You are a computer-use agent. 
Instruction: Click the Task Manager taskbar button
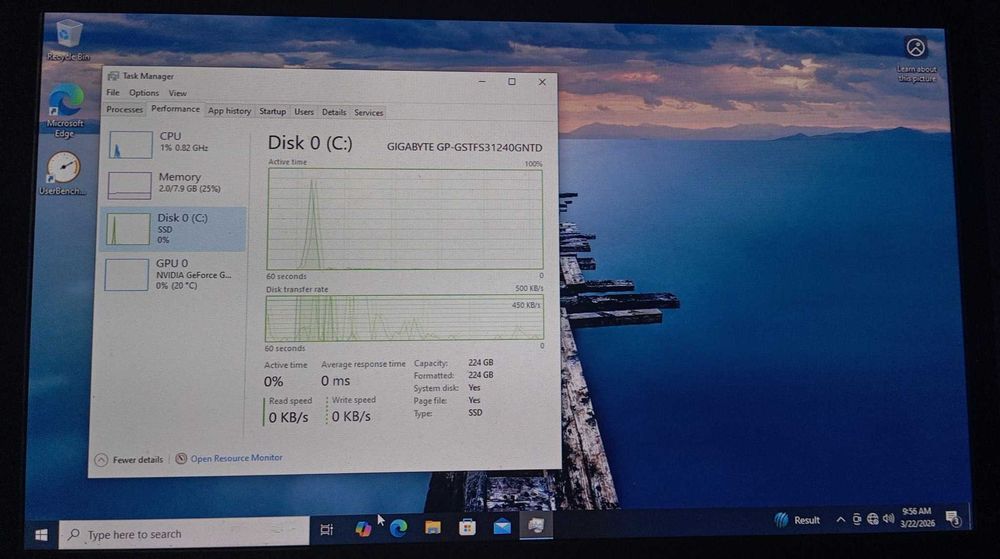point(536,526)
